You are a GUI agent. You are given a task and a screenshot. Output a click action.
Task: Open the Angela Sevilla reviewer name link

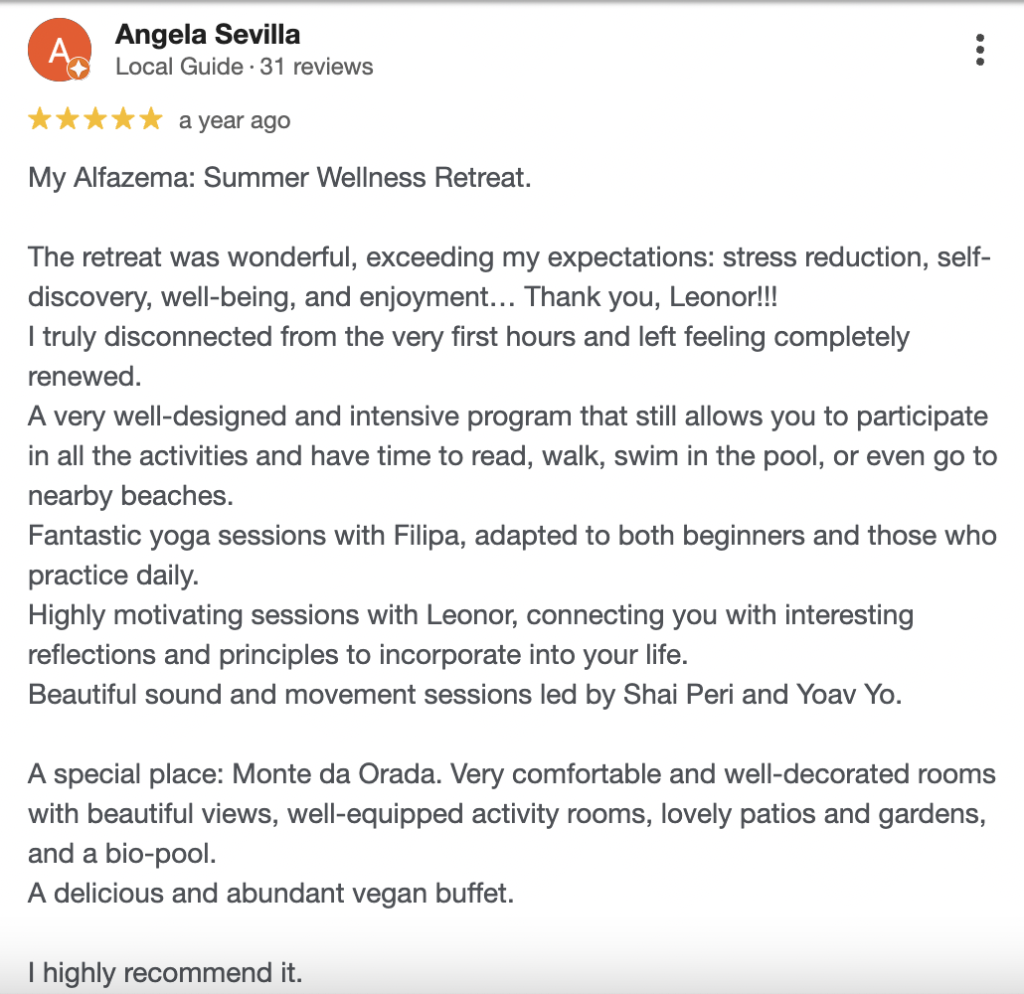pos(207,35)
